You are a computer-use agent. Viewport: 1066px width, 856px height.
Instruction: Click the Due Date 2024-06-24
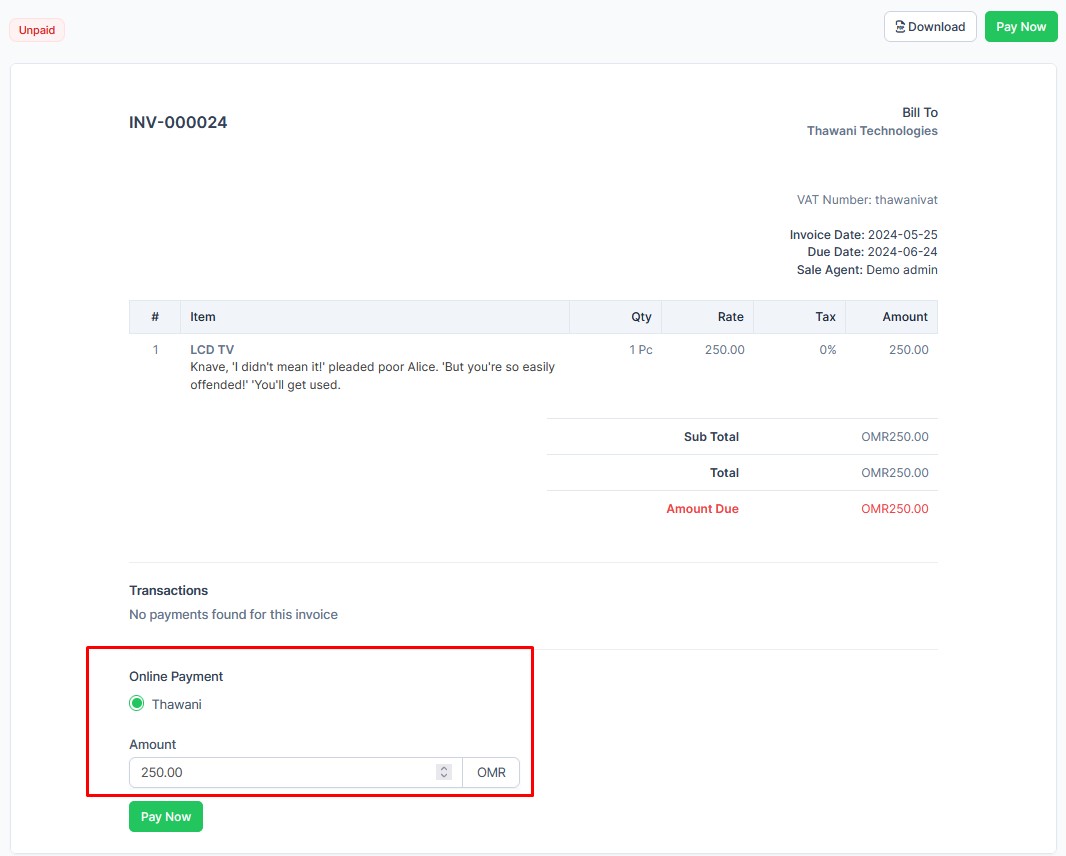pos(872,252)
